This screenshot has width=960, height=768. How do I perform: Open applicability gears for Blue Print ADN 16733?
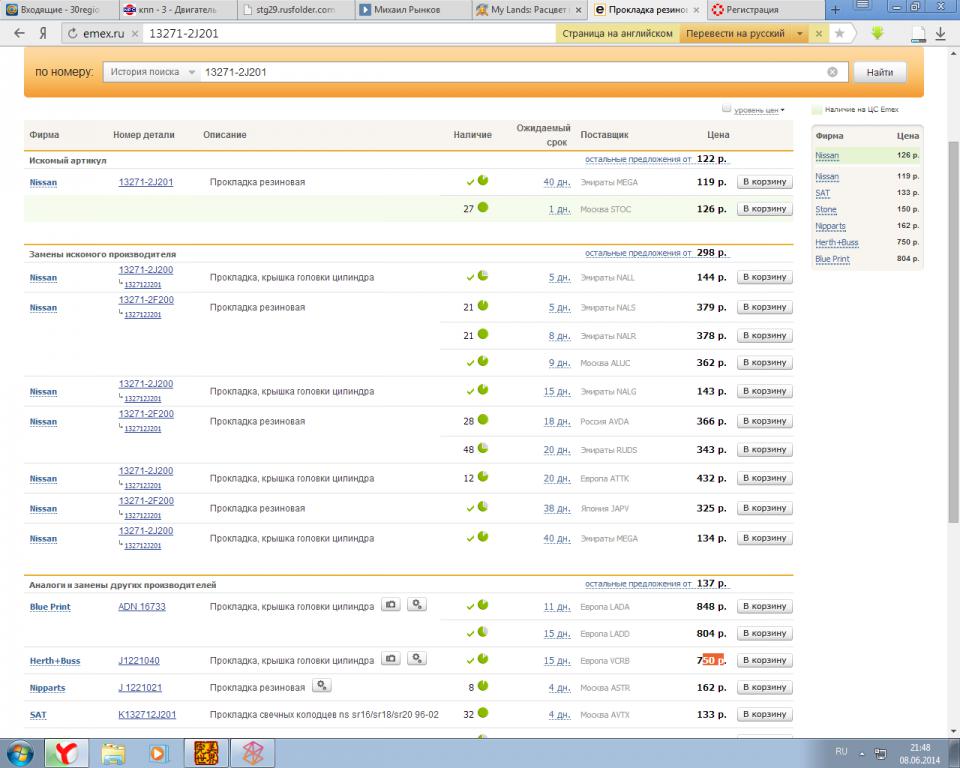click(417, 604)
